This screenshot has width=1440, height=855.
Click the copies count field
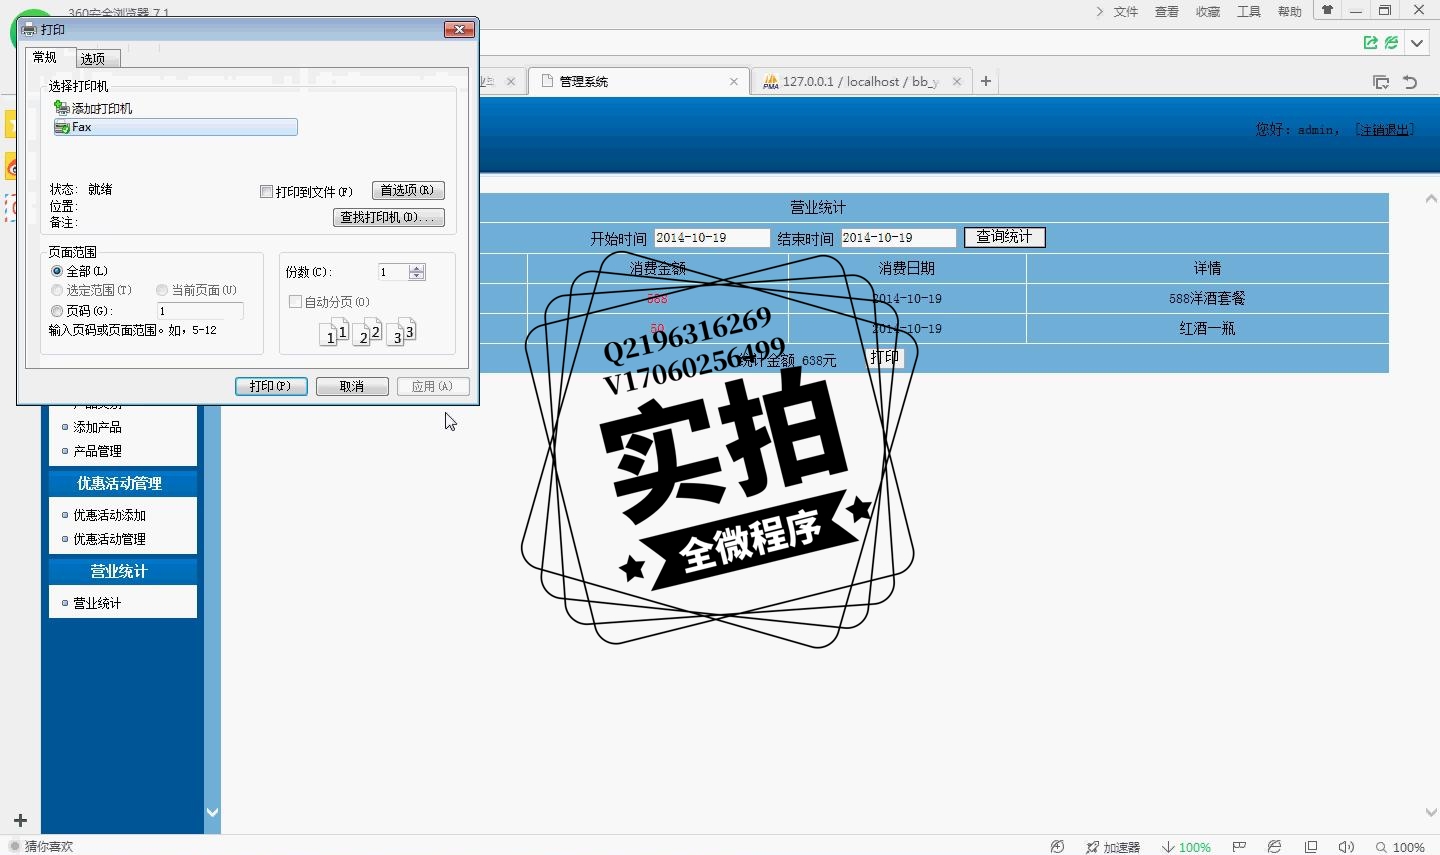393,272
